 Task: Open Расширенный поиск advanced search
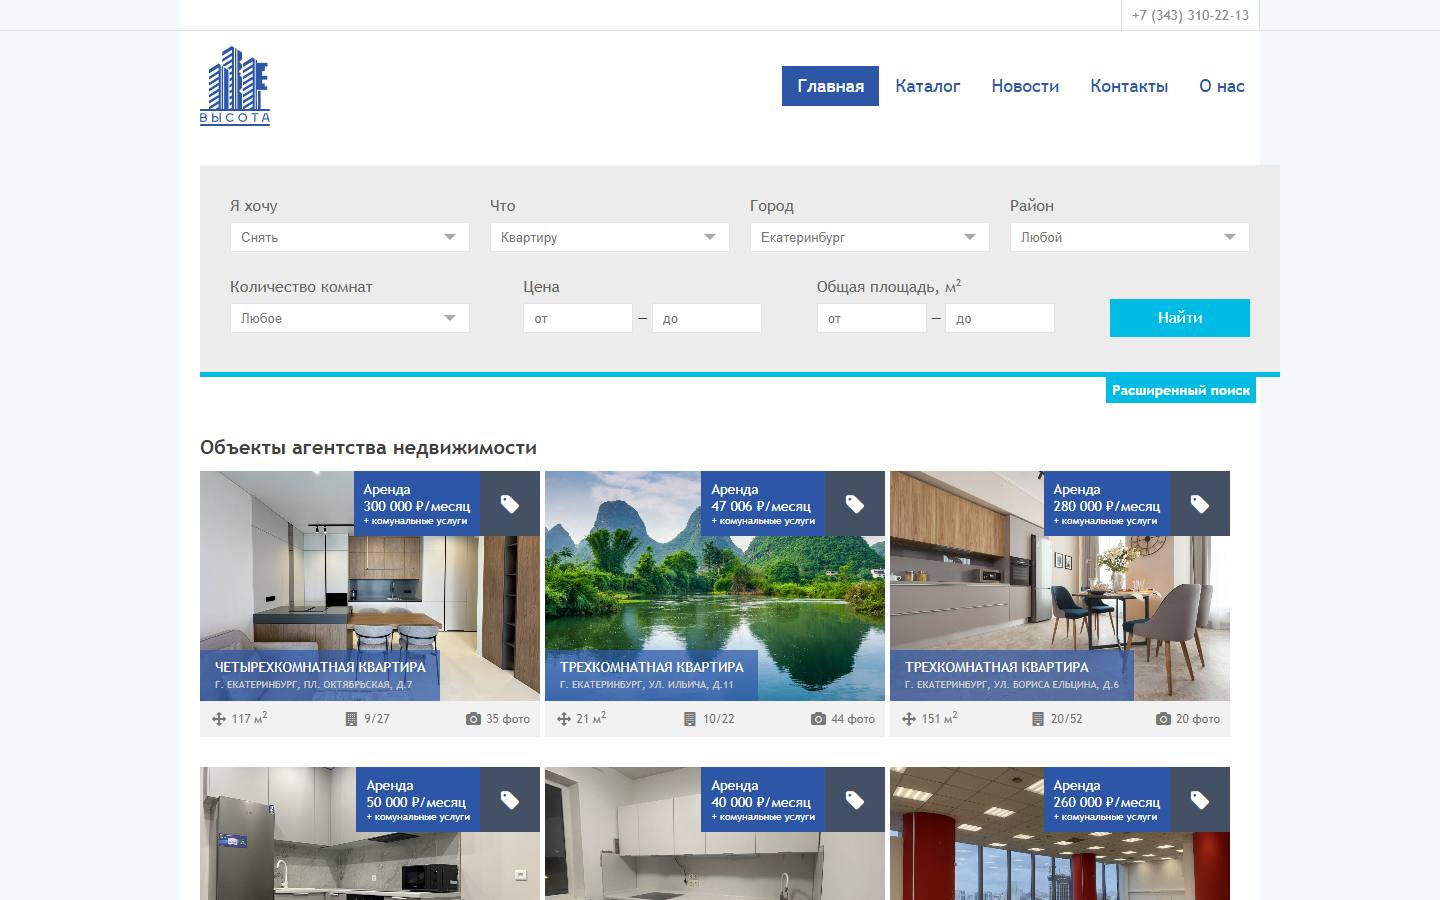pos(1181,390)
